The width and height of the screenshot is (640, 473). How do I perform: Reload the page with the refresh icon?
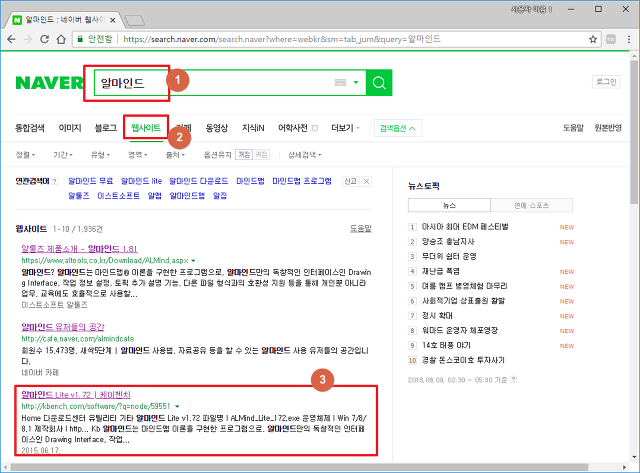pyautogui.click(x=44, y=39)
